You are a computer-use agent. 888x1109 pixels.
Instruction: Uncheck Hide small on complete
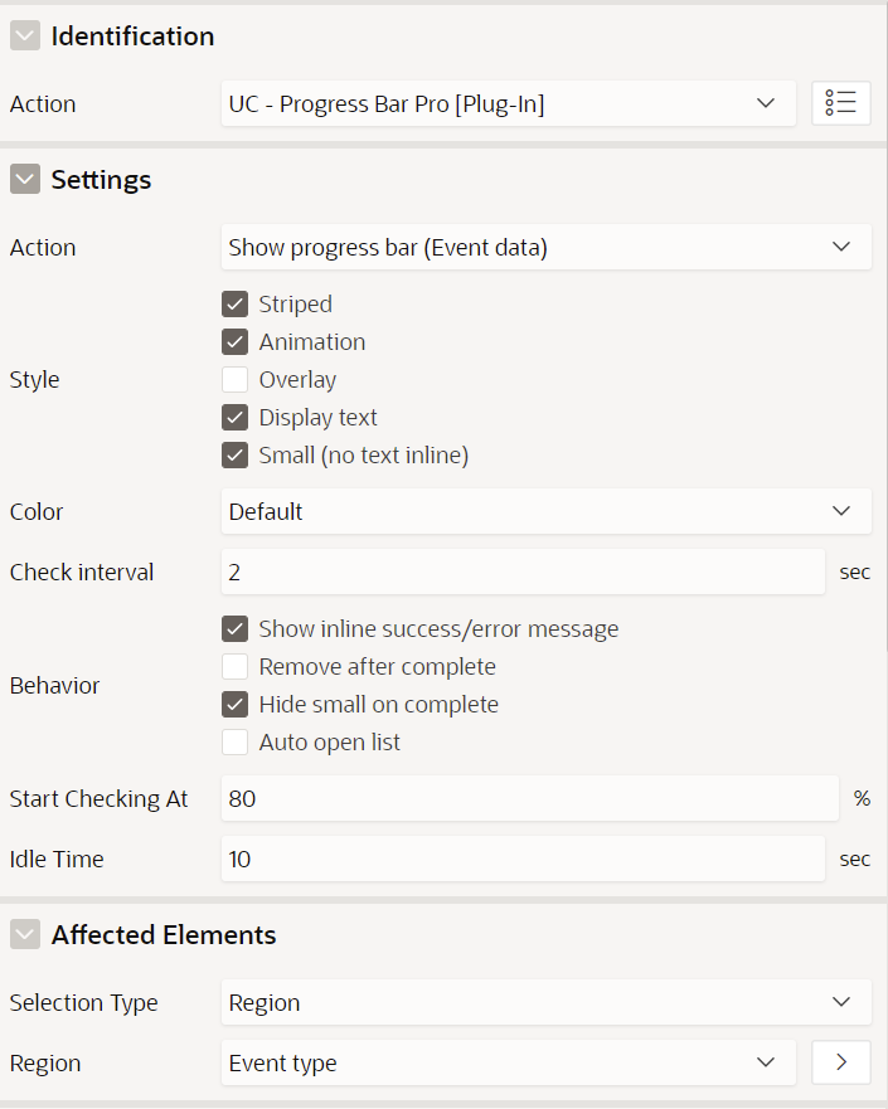(x=235, y=704)
